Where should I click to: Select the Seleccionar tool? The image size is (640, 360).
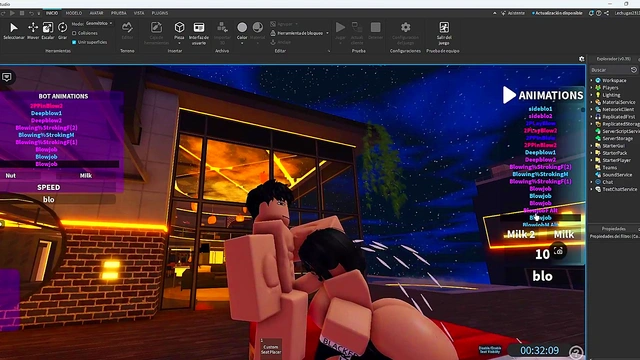(x=14, y=31)
